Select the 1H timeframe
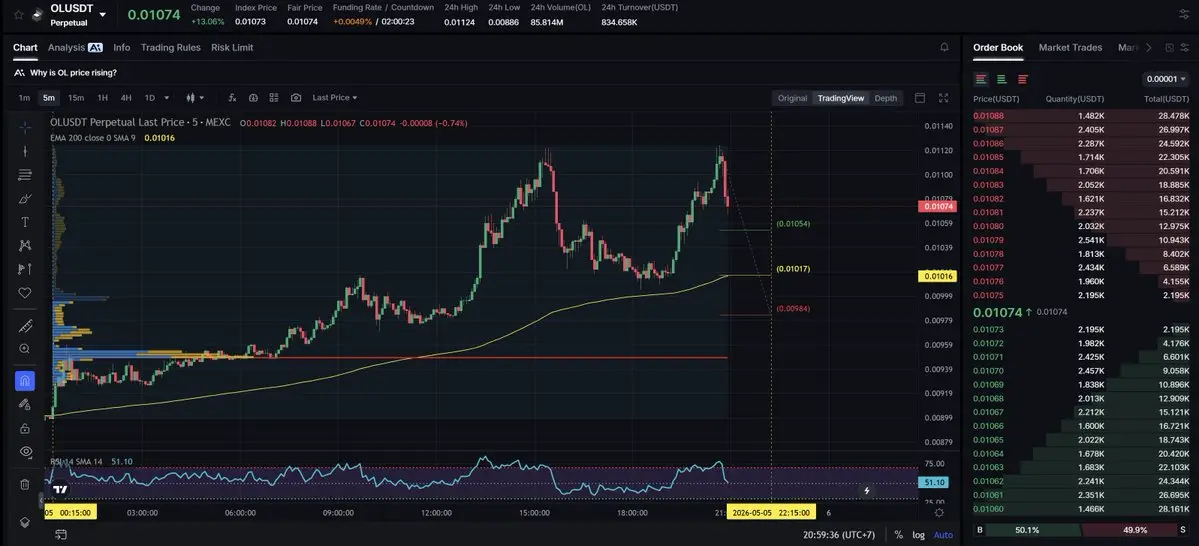 tap(102, 98)
